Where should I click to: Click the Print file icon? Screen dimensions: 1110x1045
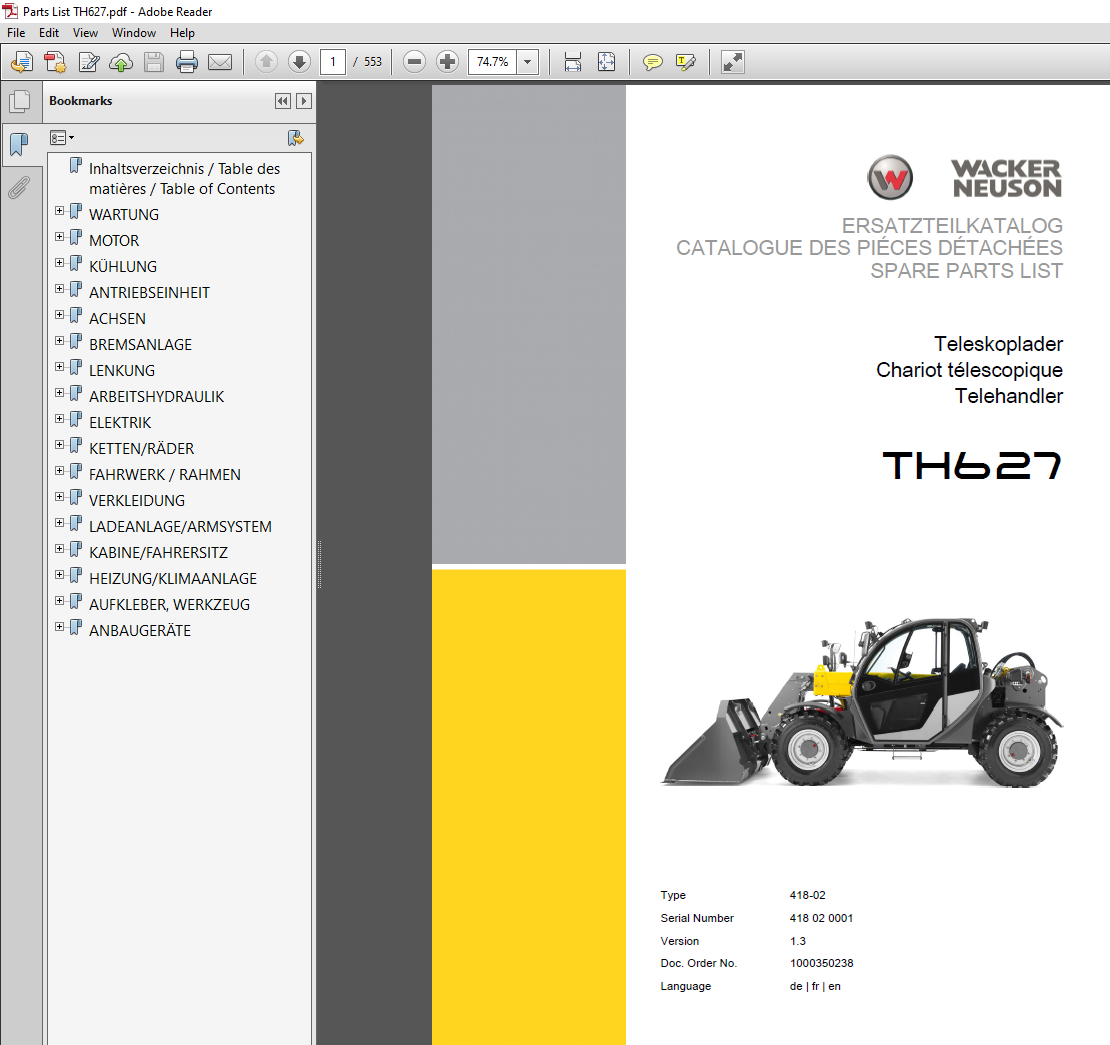click(x=187, y=62)
